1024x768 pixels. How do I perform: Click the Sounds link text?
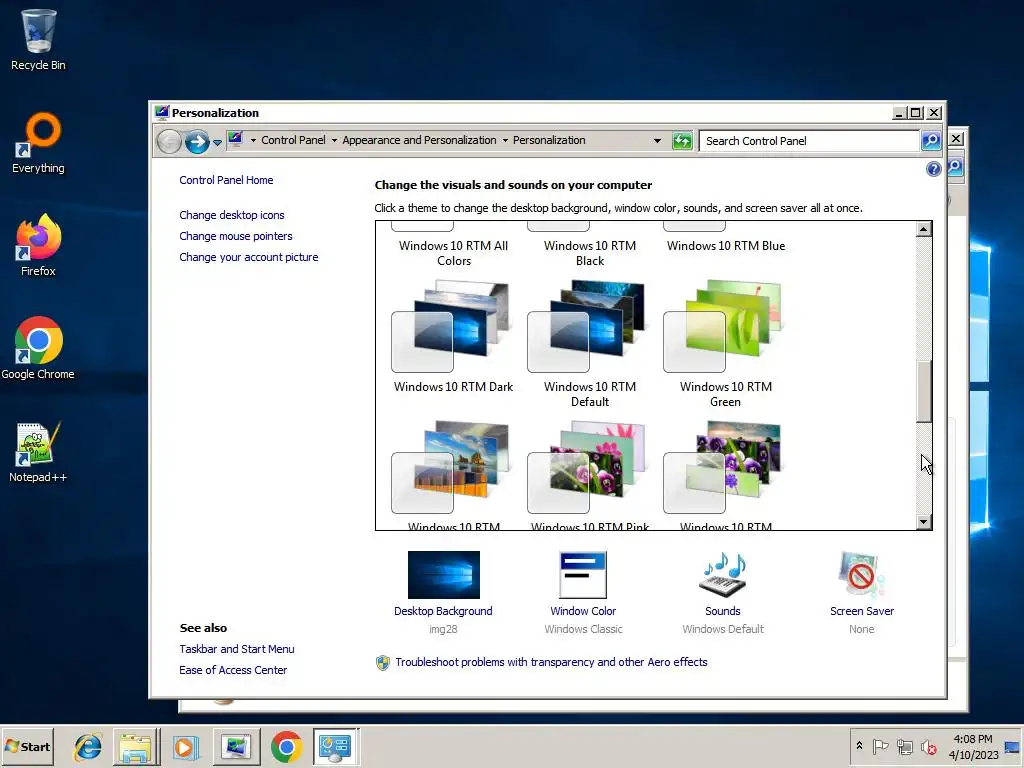click(722, 611)
